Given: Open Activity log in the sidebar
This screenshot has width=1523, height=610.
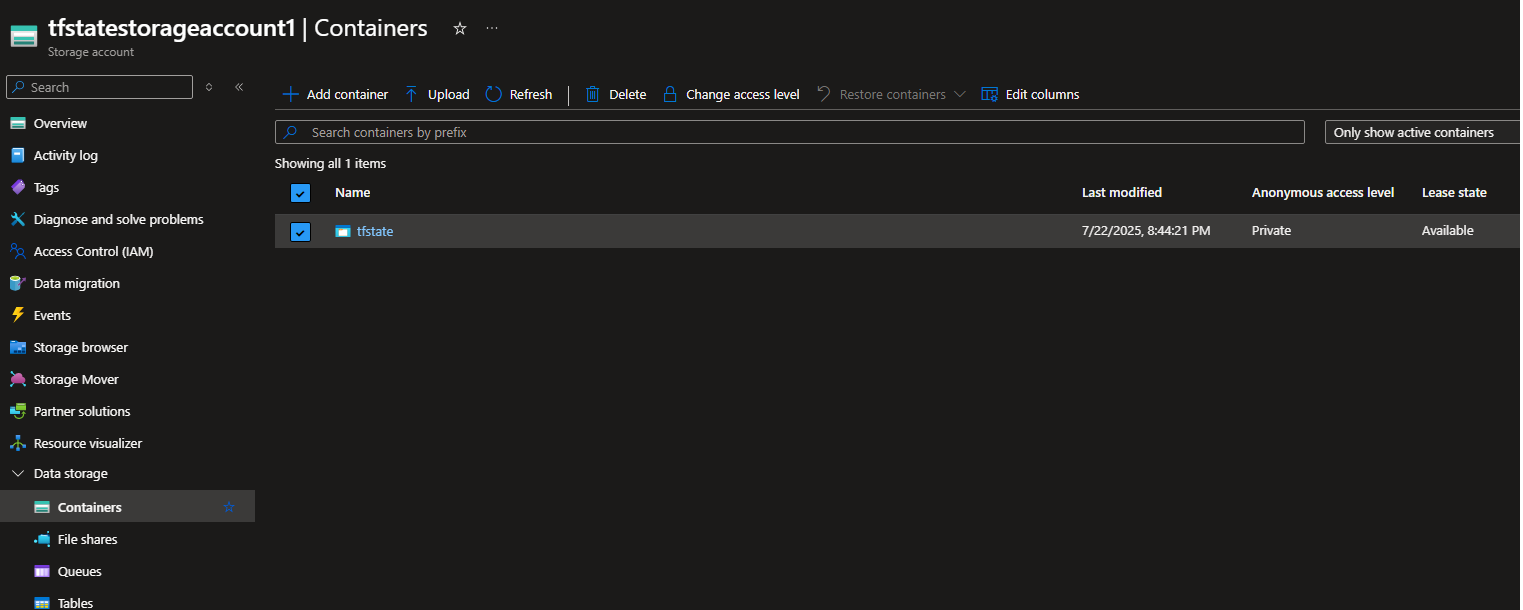Looking at the screenshot, I should (66, 156).
